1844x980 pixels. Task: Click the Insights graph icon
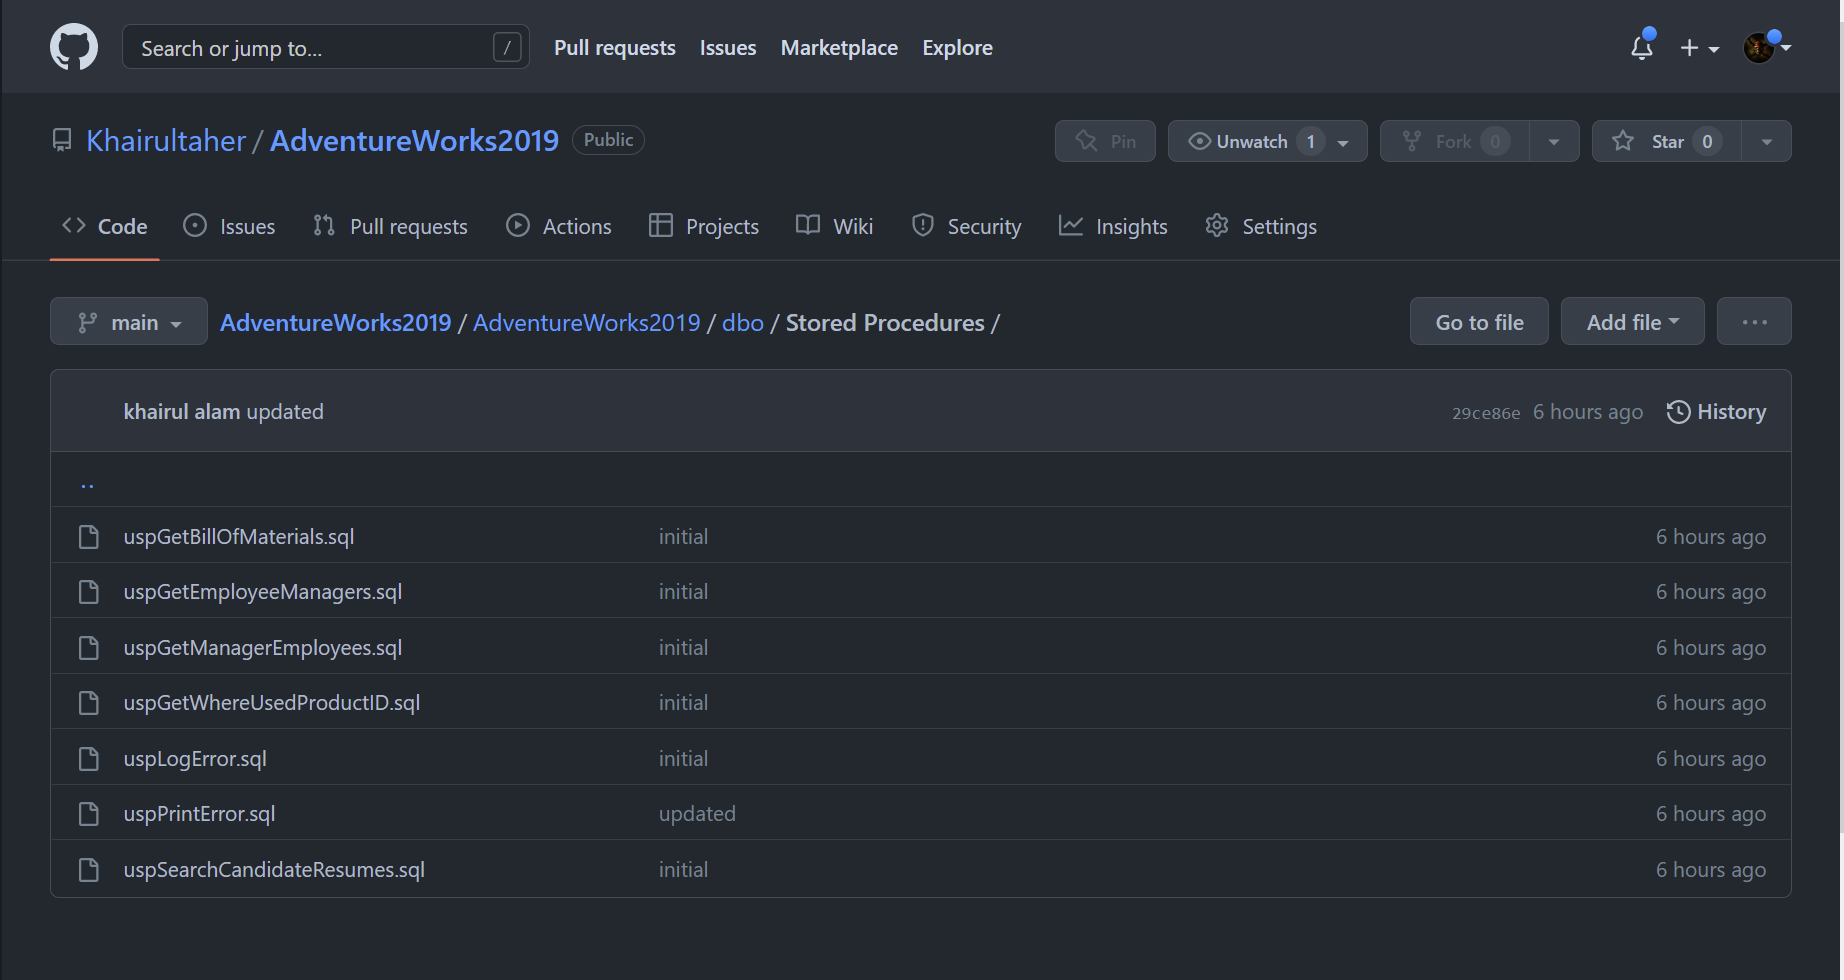click(1071, 226)
